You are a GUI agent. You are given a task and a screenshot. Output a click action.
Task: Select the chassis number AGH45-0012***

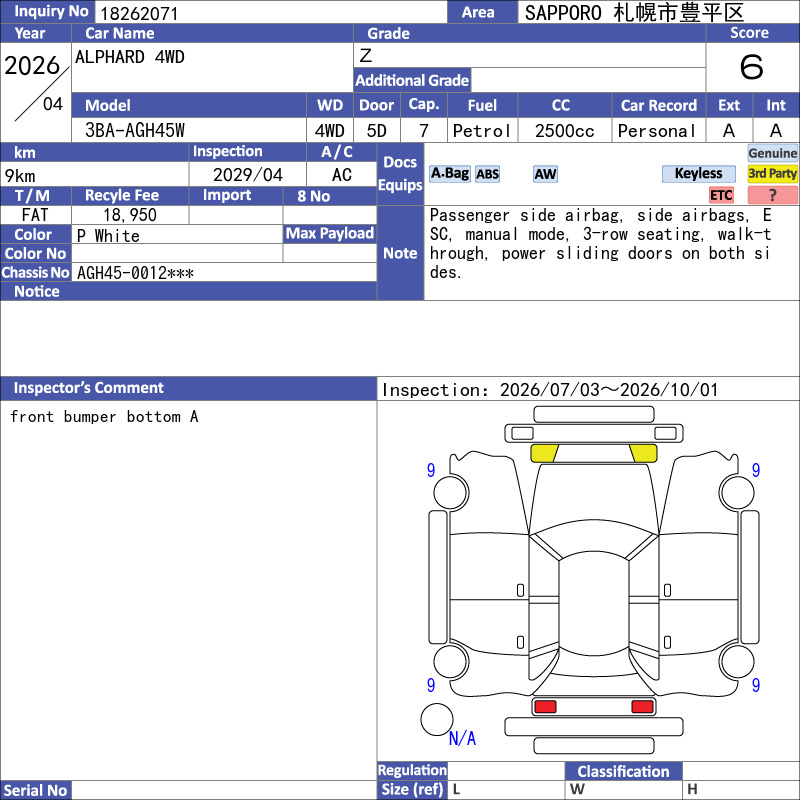pos(135,273)
